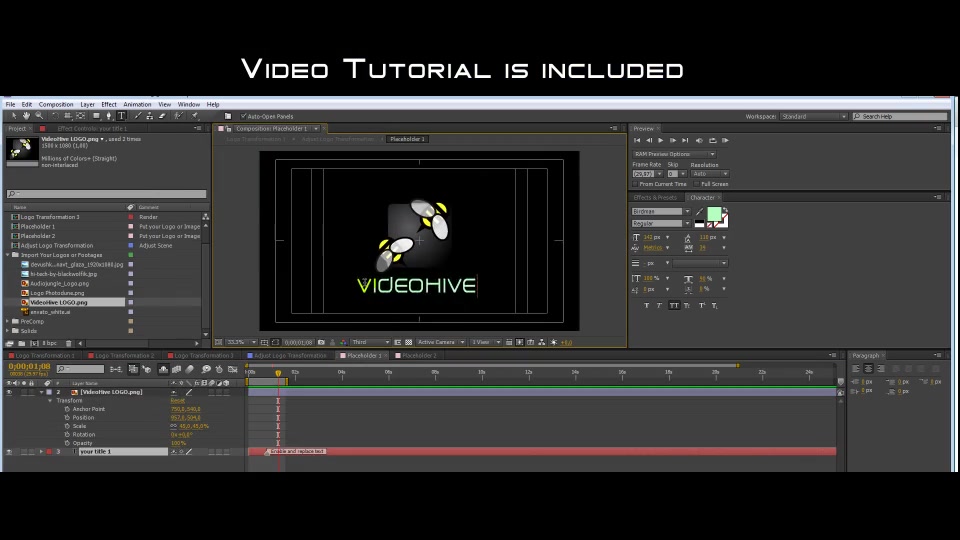Toggle Rotation stopwatch keyframing
960x540 pixels.
(67, 435)
